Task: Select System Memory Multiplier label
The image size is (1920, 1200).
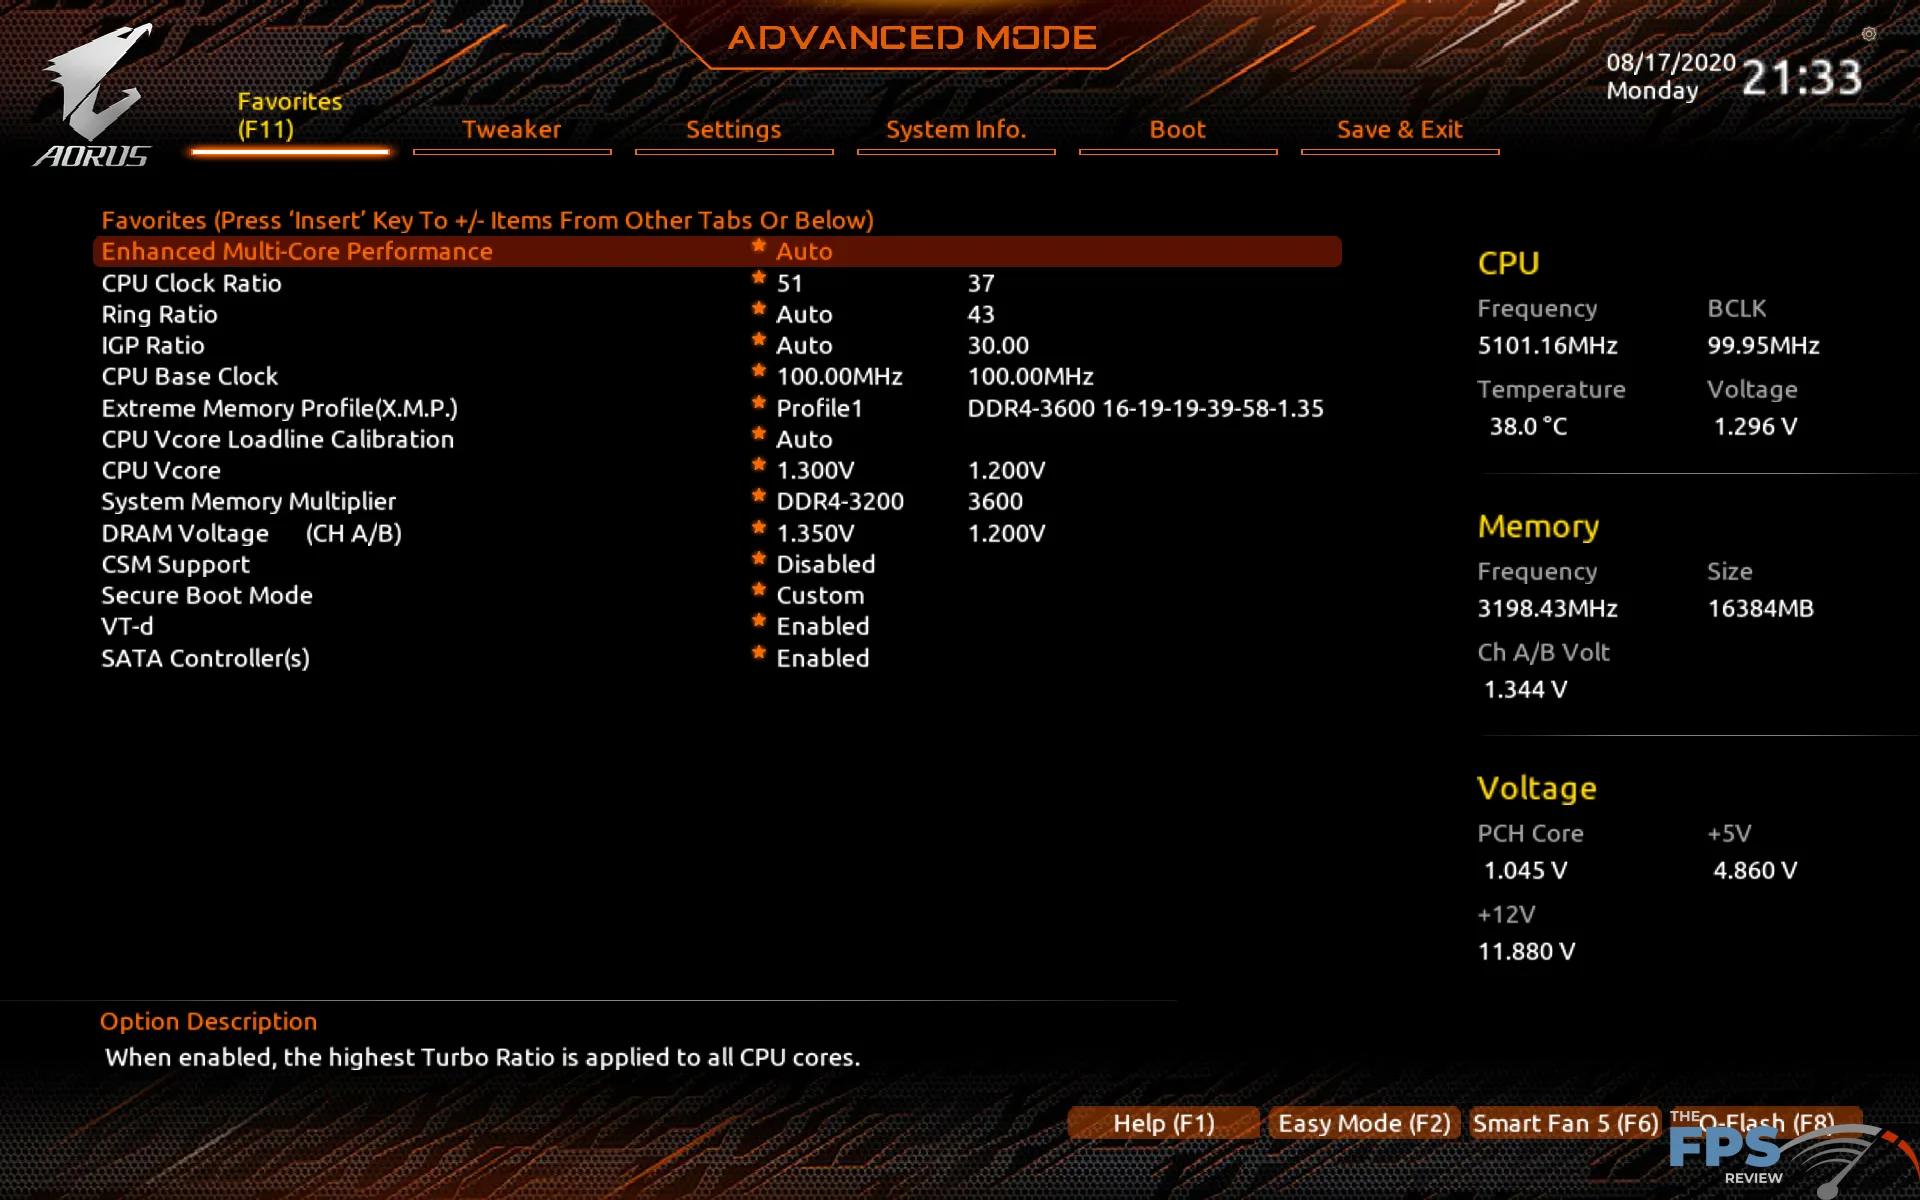Action: coord(248,502)
